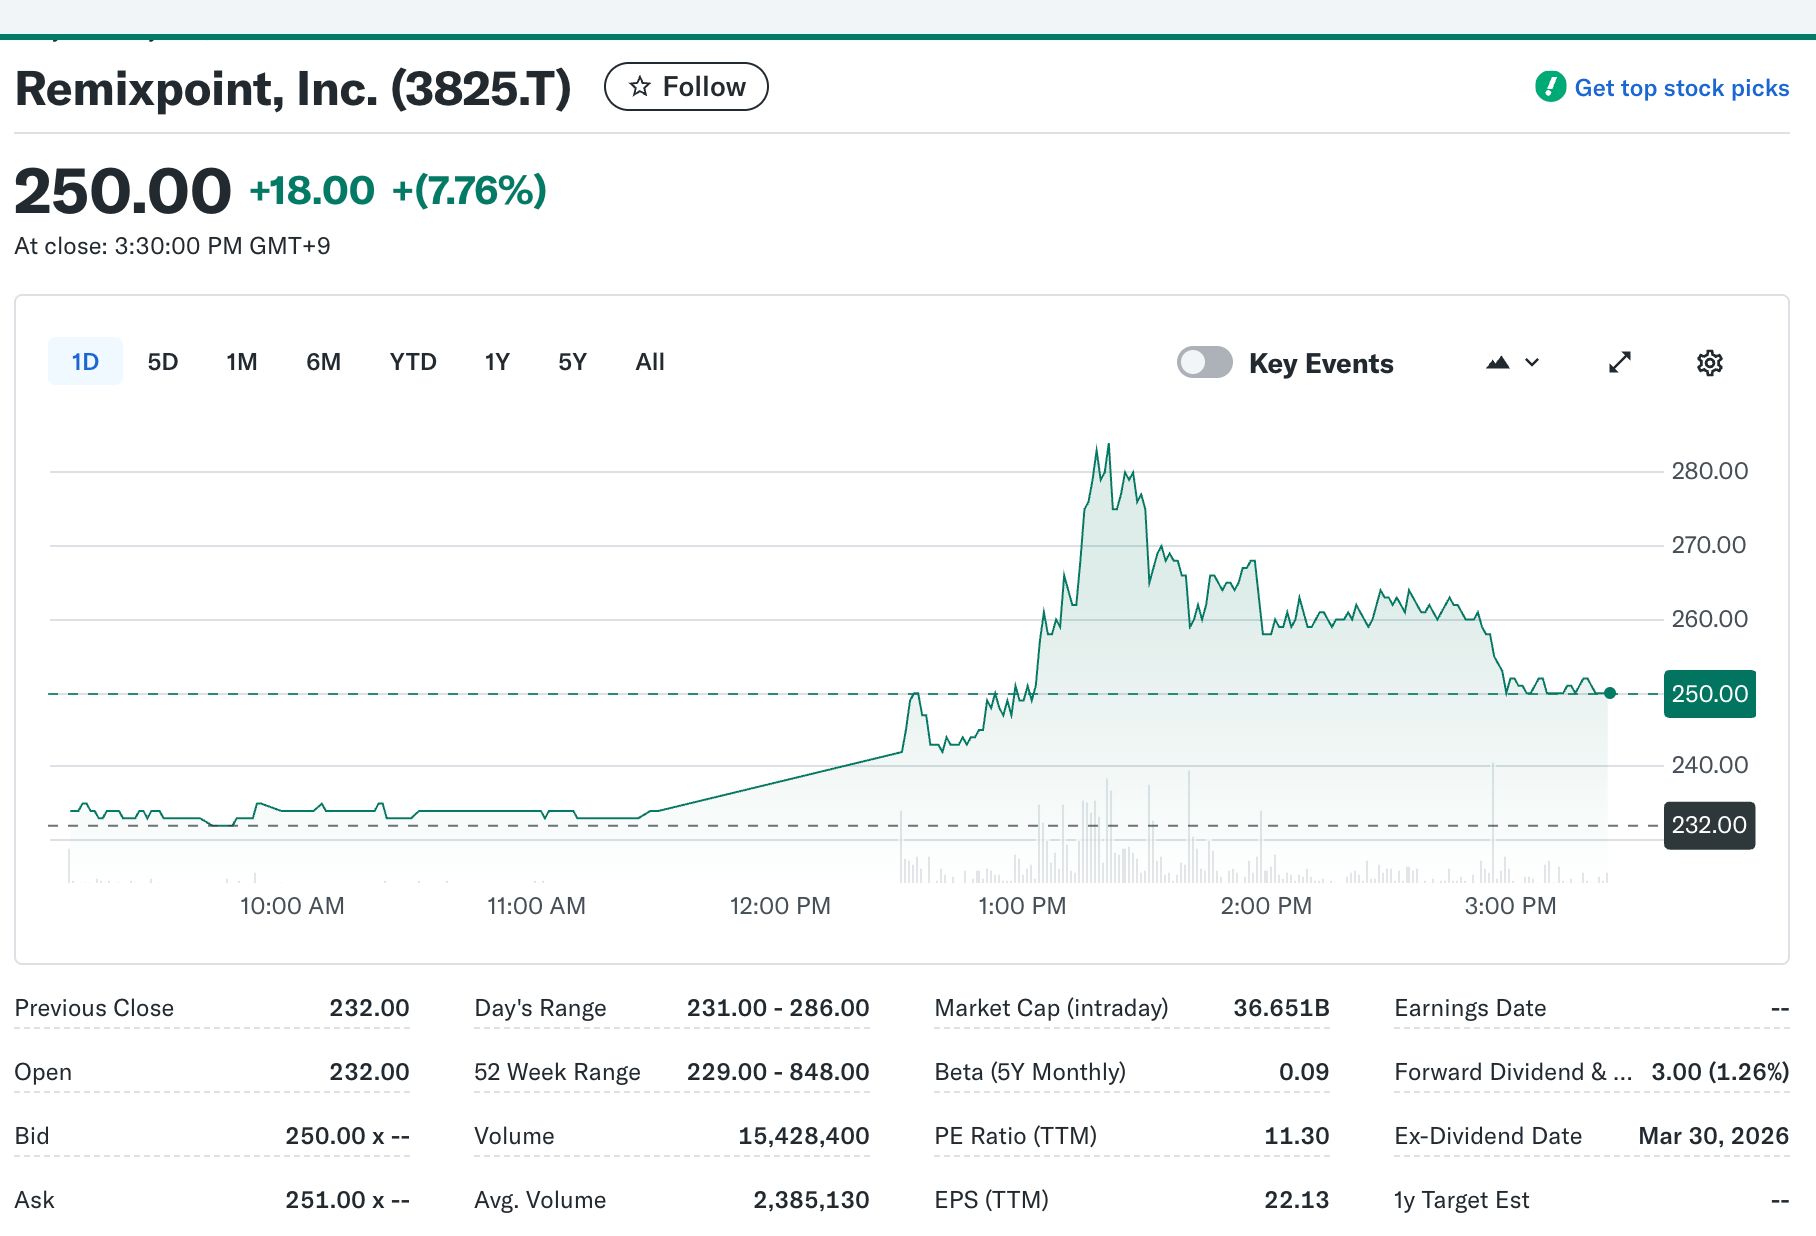This screenshot has height=1236, width=1816.
Task: Toggle the Key Events switch
Action: point(1204,363)
